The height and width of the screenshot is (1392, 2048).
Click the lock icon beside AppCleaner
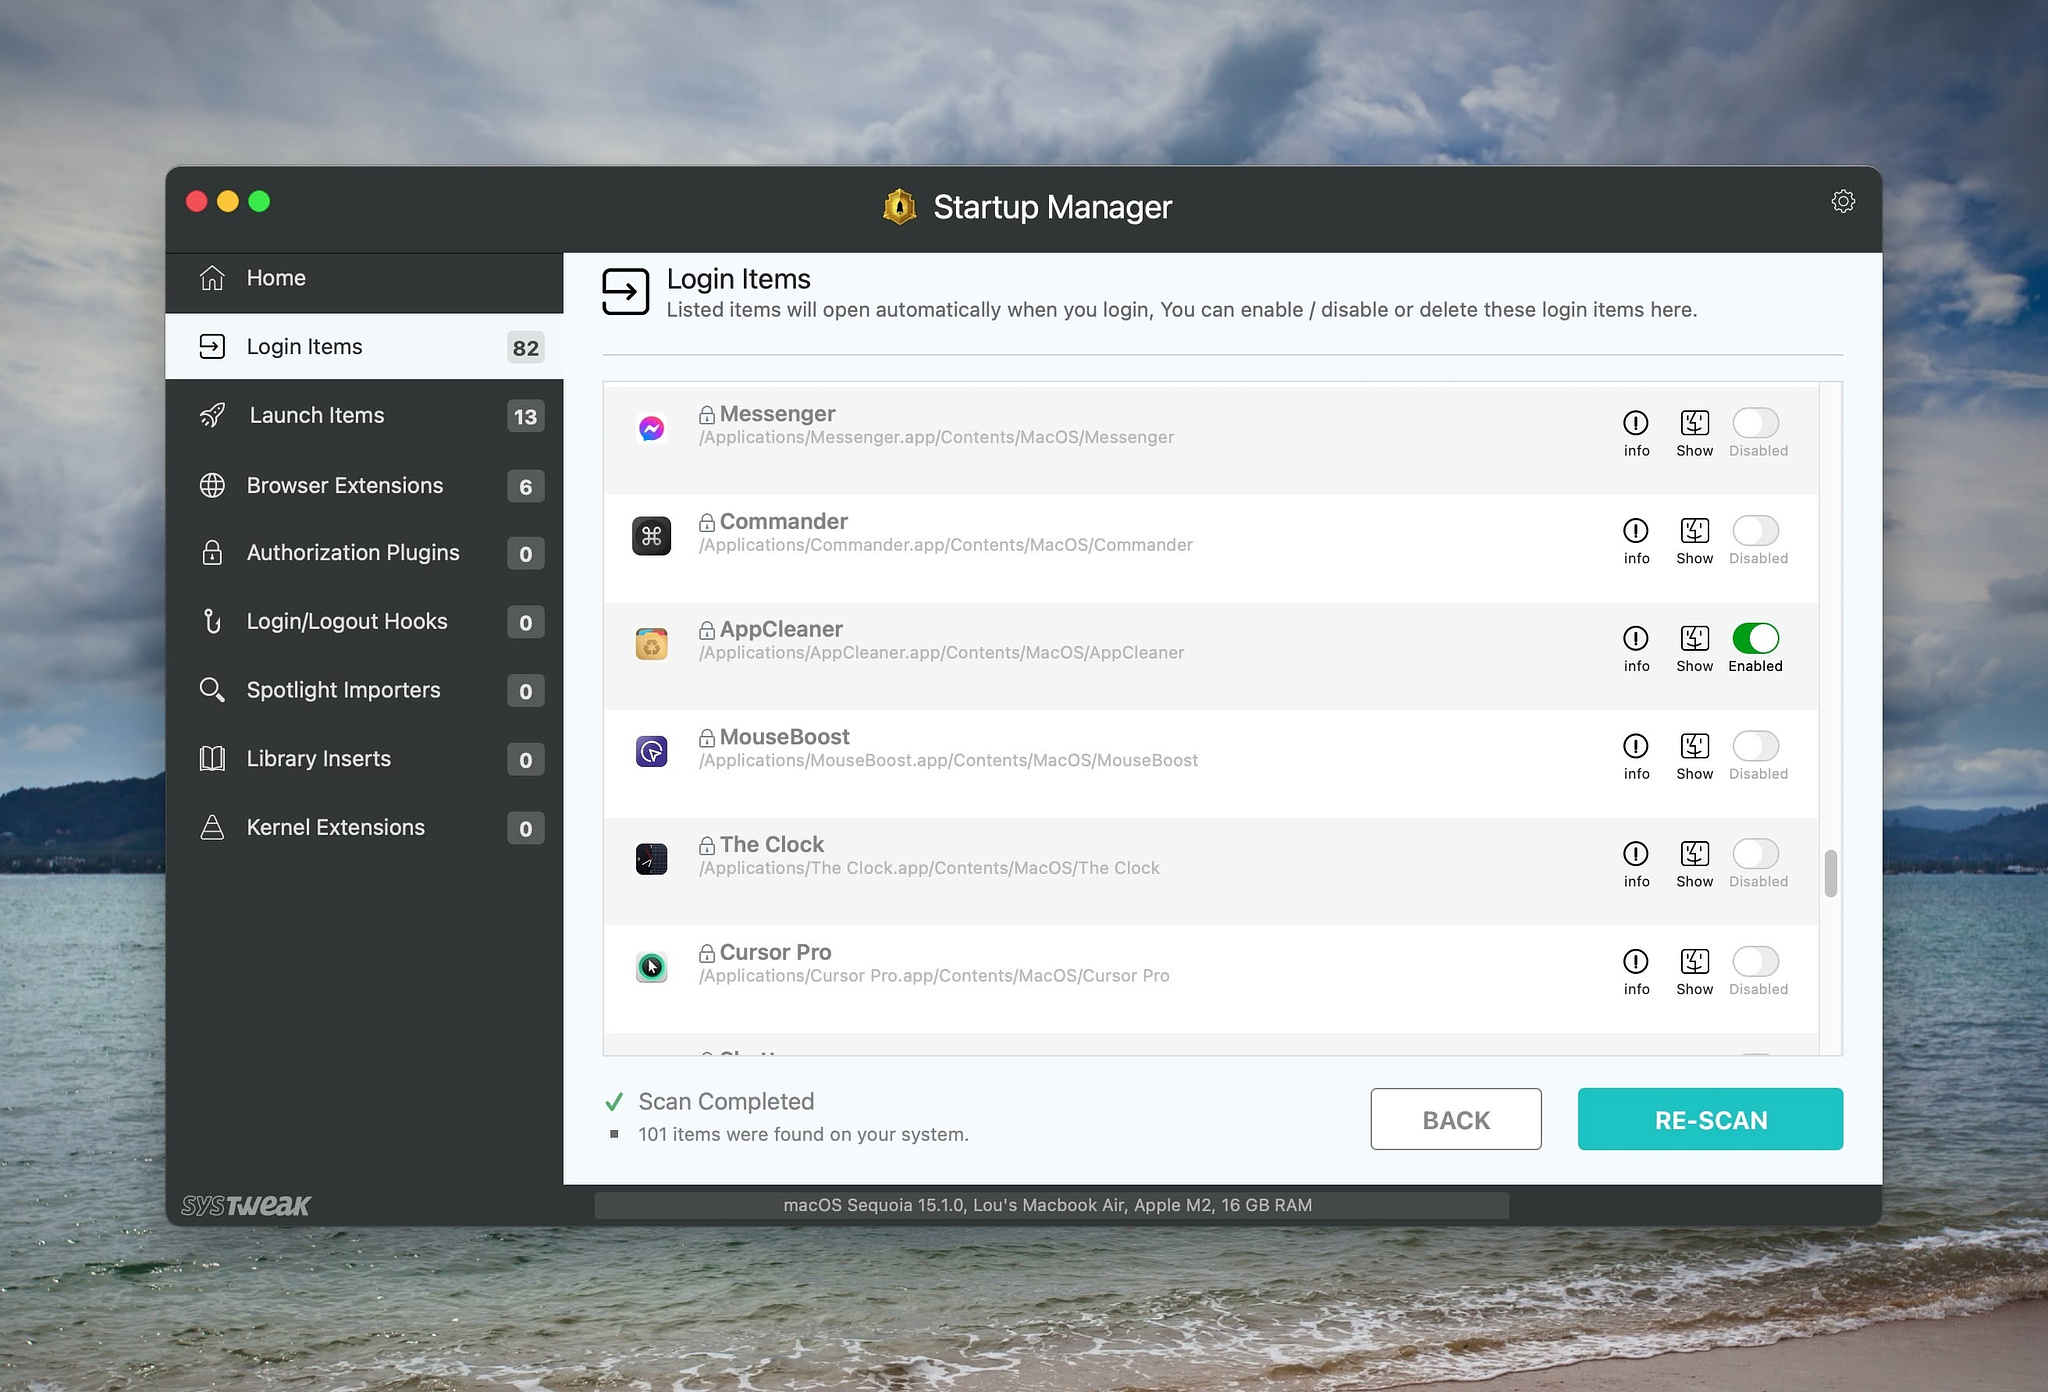[x=706, y=630]
